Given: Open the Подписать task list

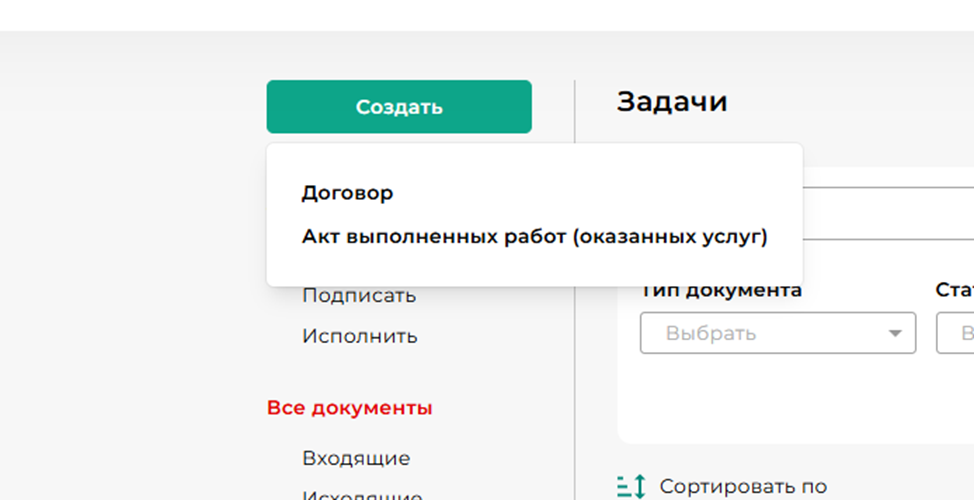Looking at the screenshot, I should [x=359, y=296].
